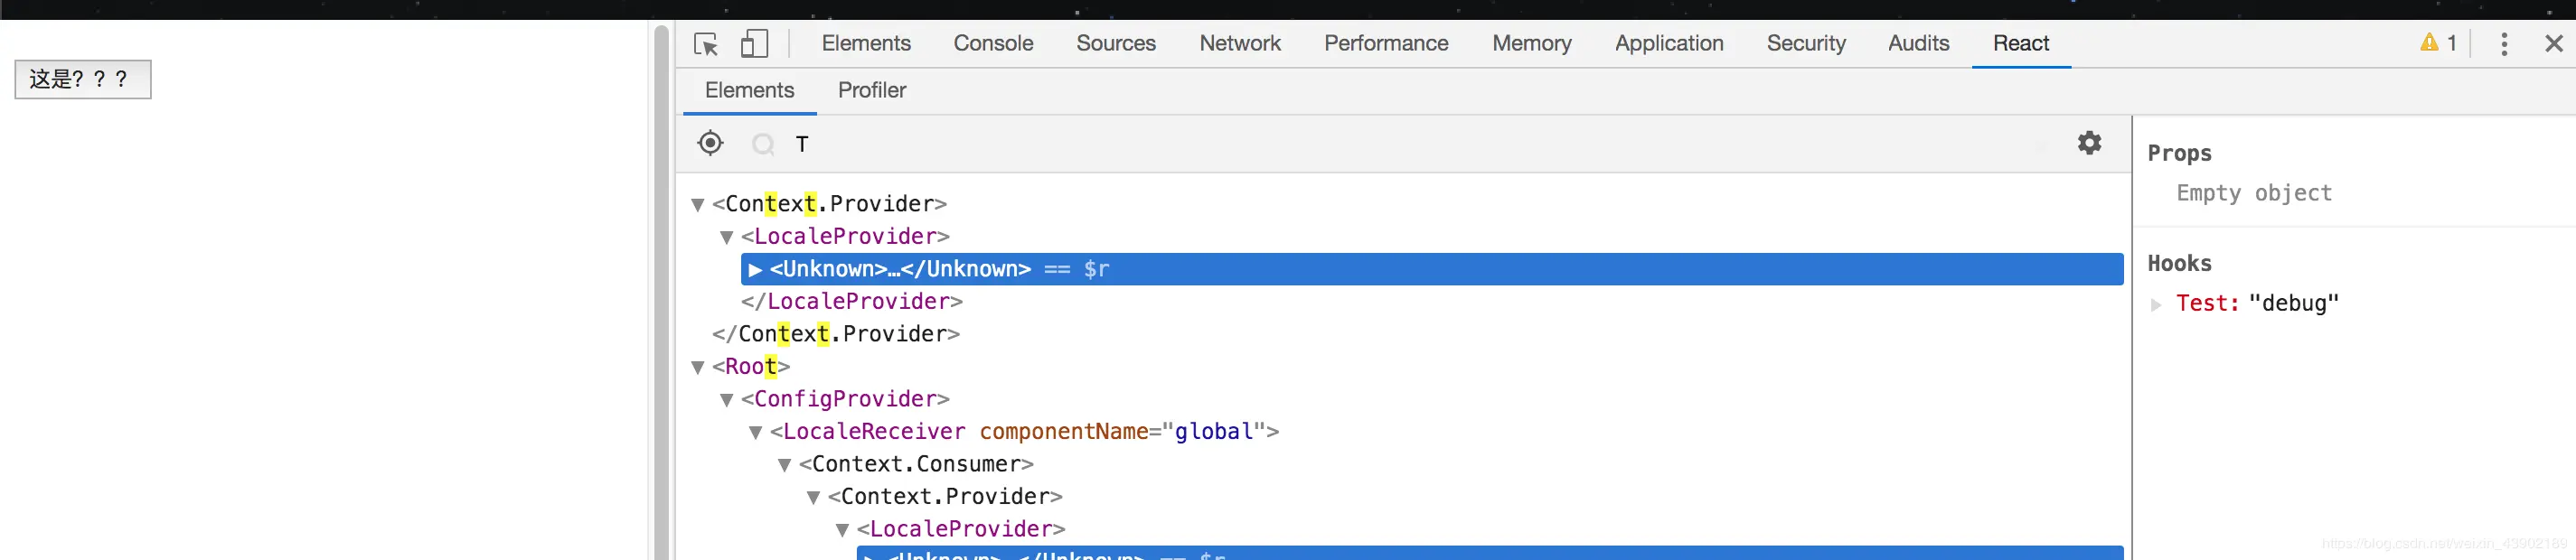Click the 这是？？？ button
The width and height of the screenshot is (2576, 560).
coord(82,80)
